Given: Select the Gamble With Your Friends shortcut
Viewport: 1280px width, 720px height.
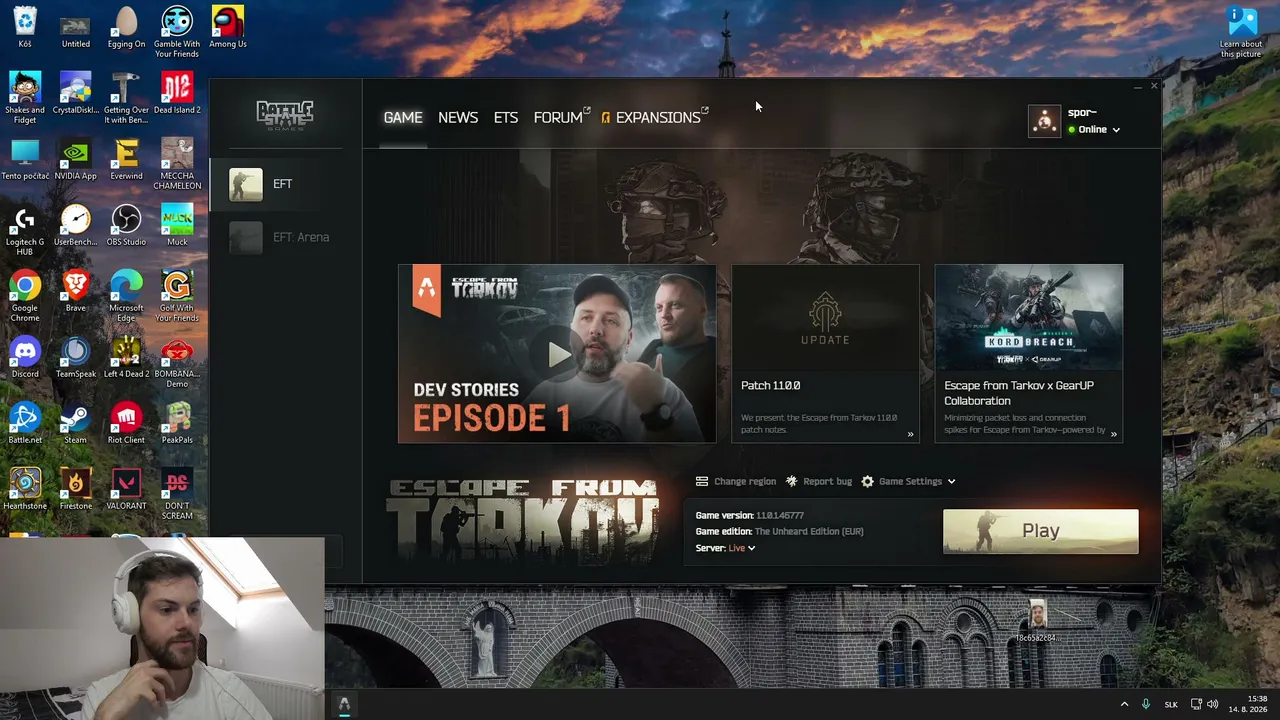Looking at the screenshot, I should (x=177, y=32).
